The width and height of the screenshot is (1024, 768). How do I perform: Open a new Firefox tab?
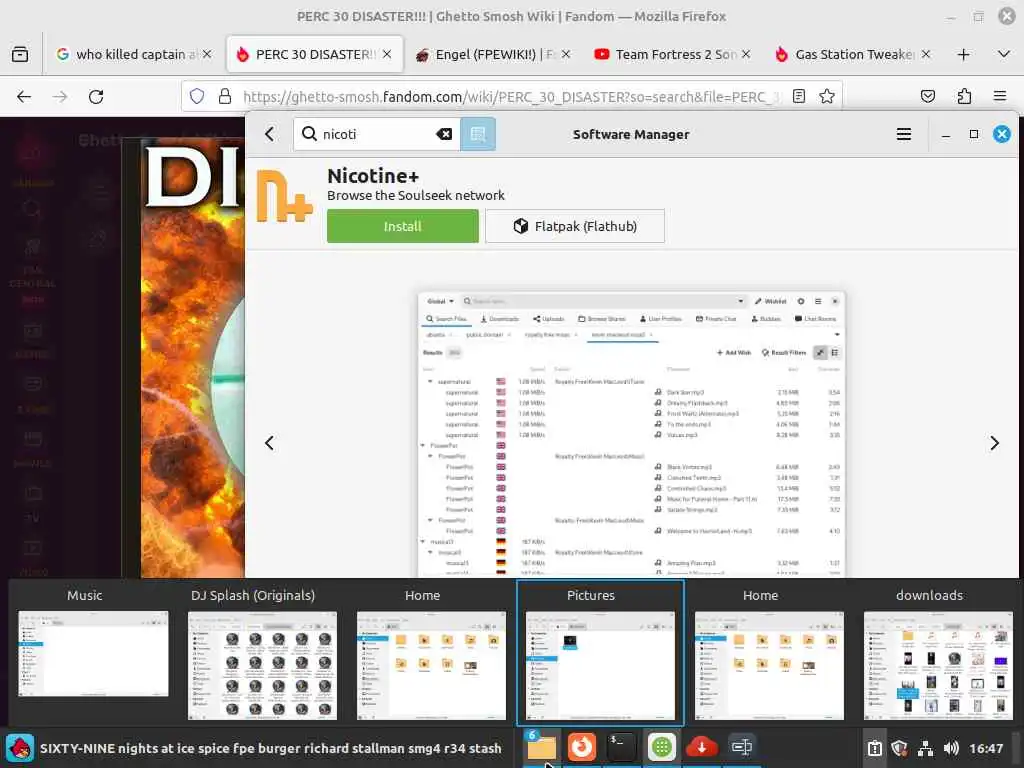(963, 55)
